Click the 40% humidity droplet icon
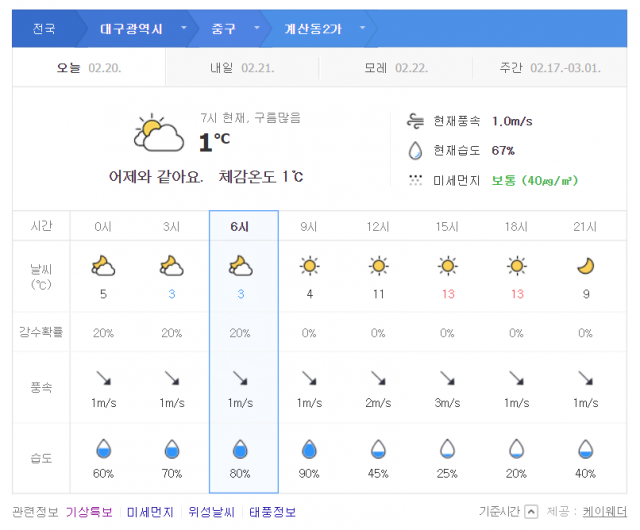 (x=586, y=448)
